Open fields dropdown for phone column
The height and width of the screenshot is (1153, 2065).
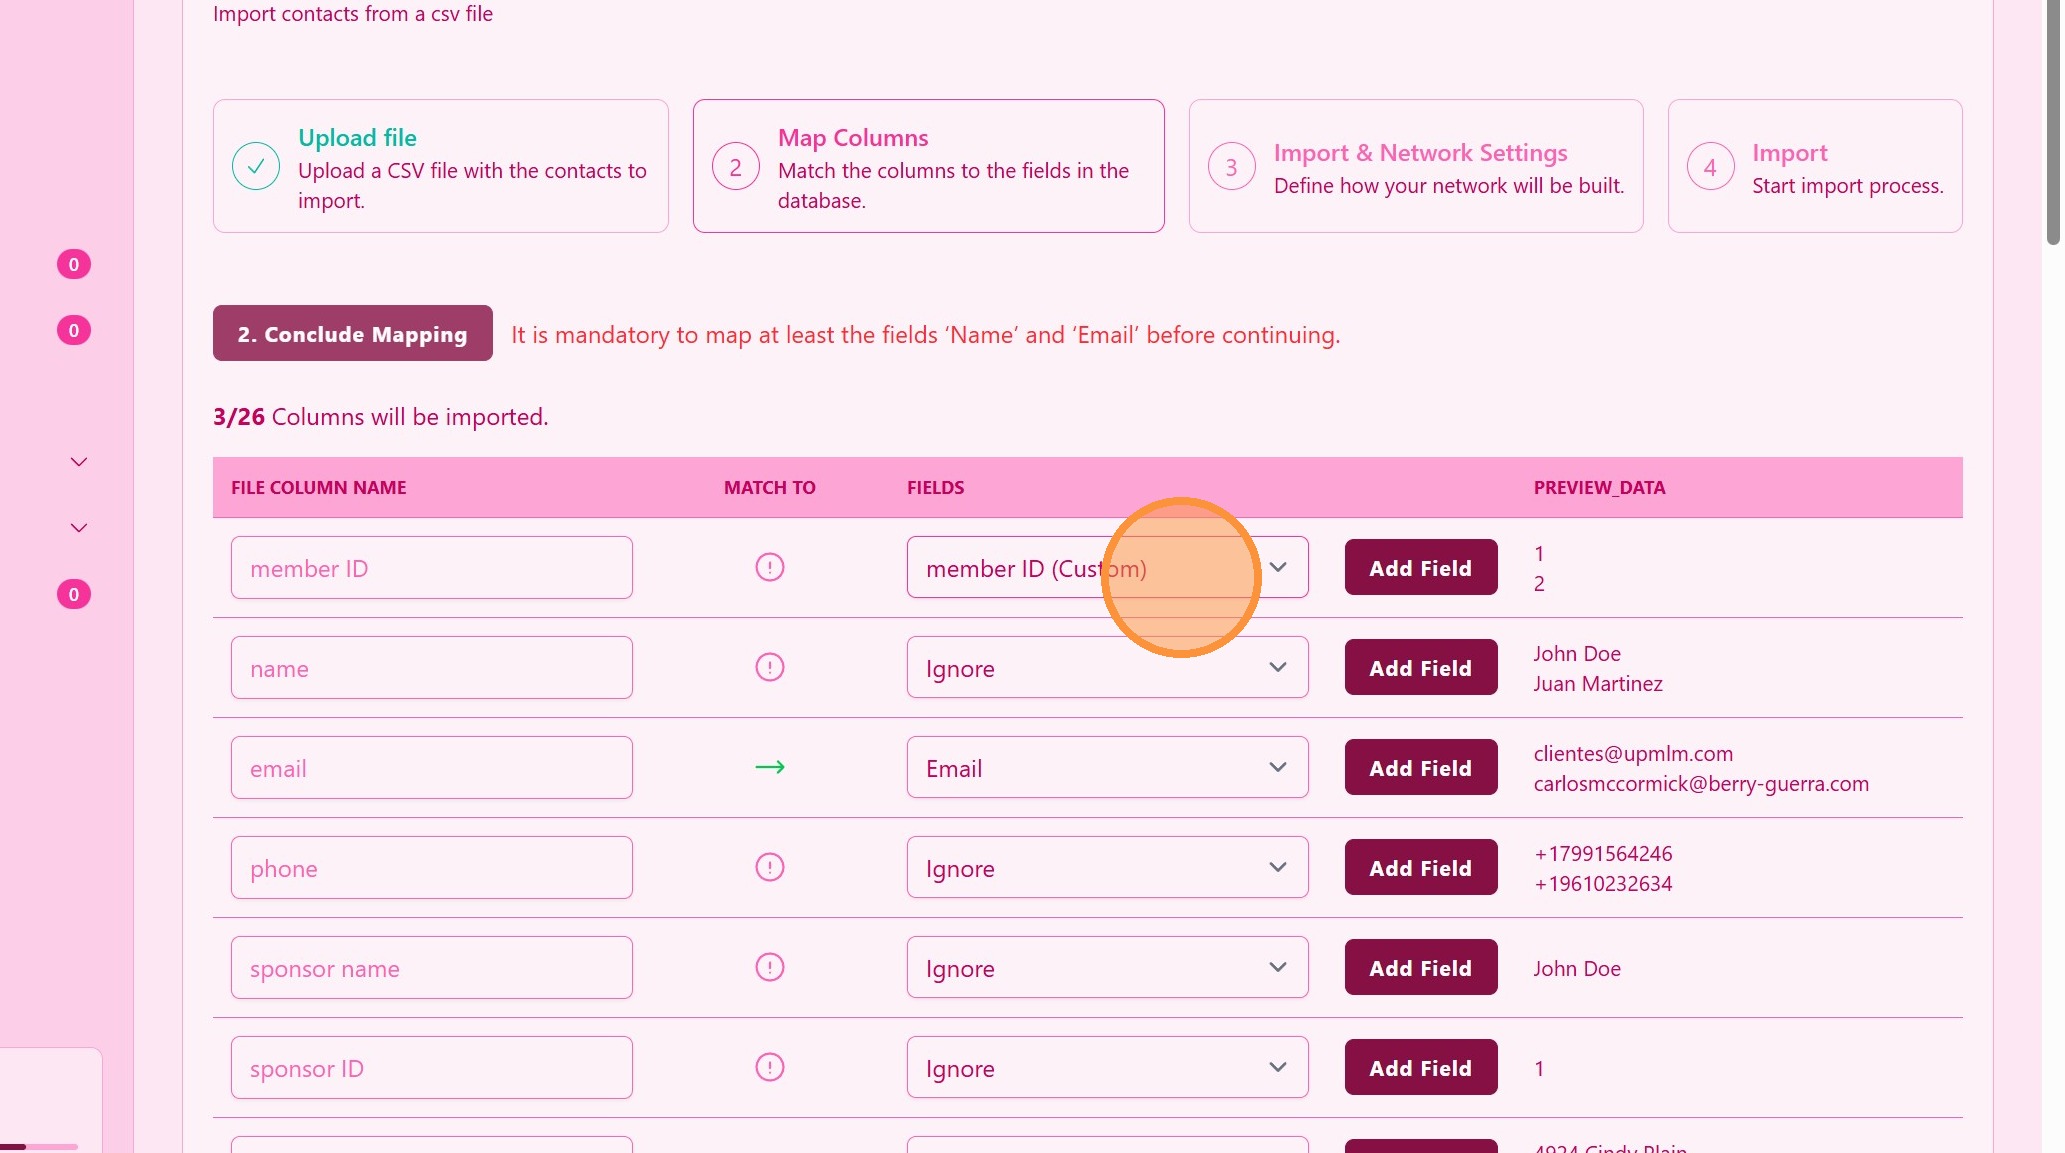pyautogui.click(x=1106, y=867)
